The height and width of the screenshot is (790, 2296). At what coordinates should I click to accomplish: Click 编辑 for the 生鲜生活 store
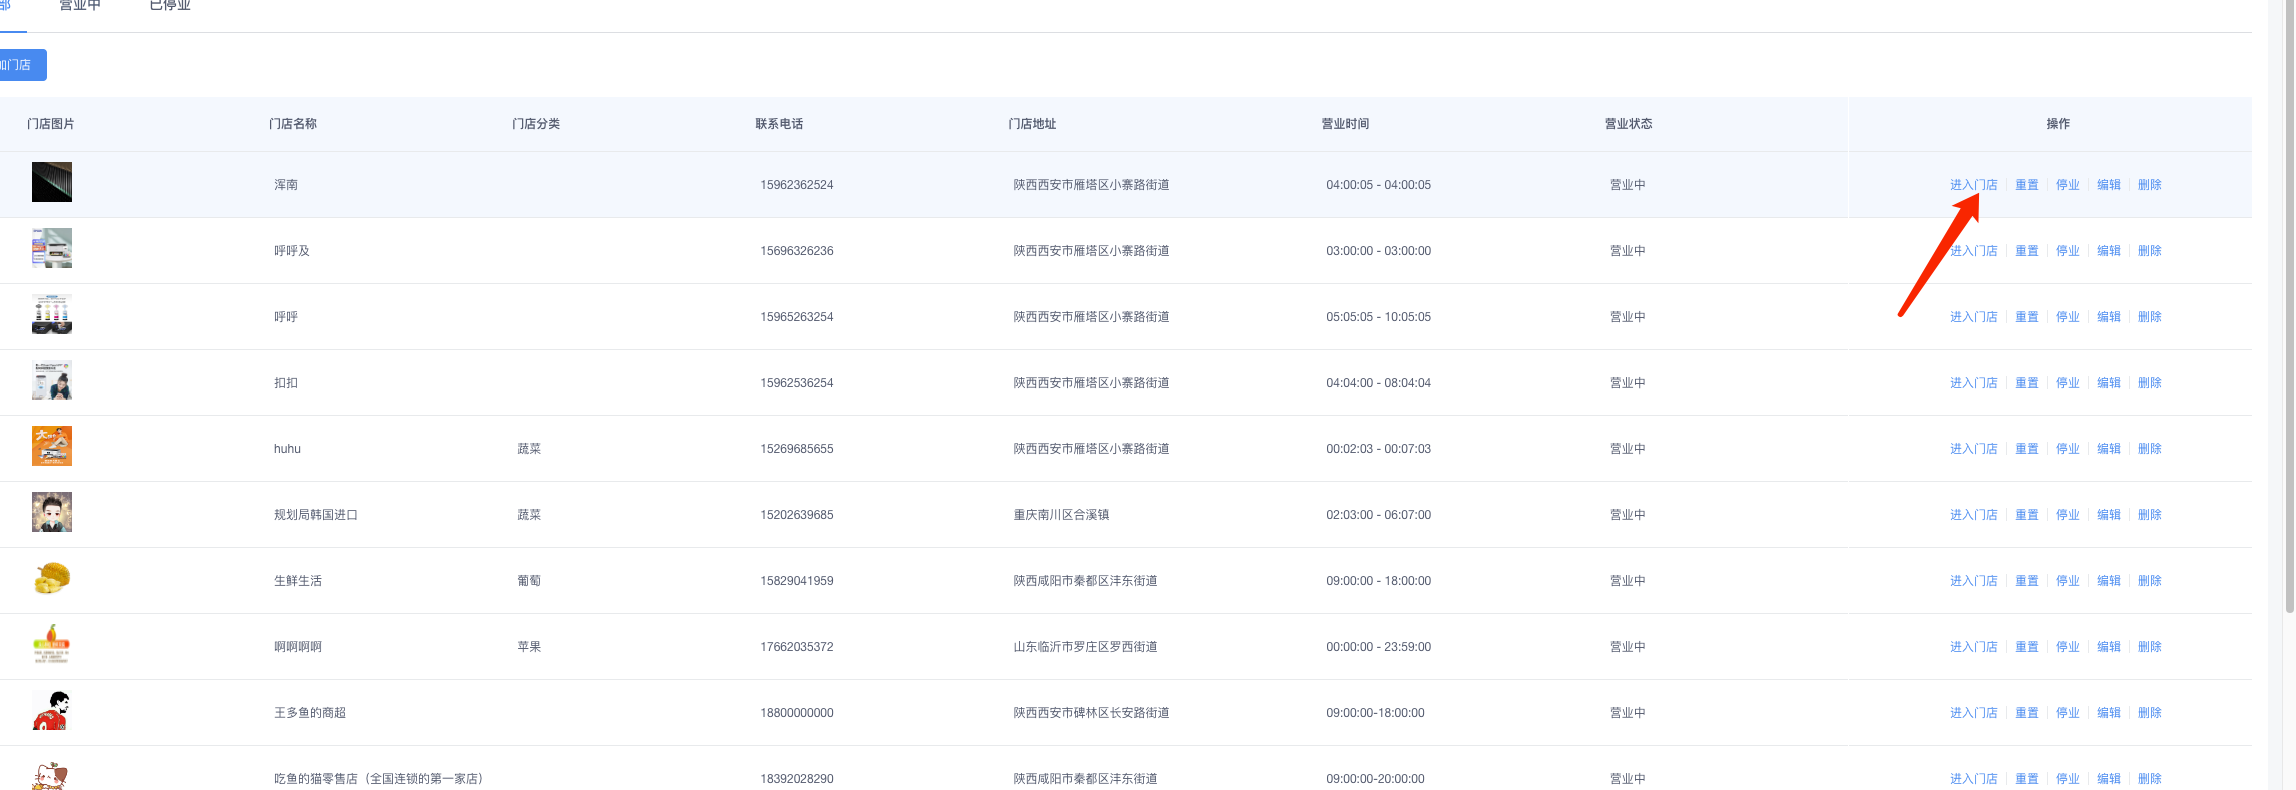(x=2108, y=581)
